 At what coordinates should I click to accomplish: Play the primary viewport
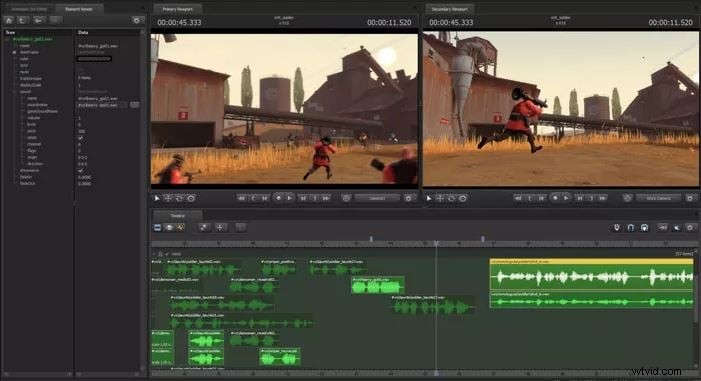coord(290,198)
